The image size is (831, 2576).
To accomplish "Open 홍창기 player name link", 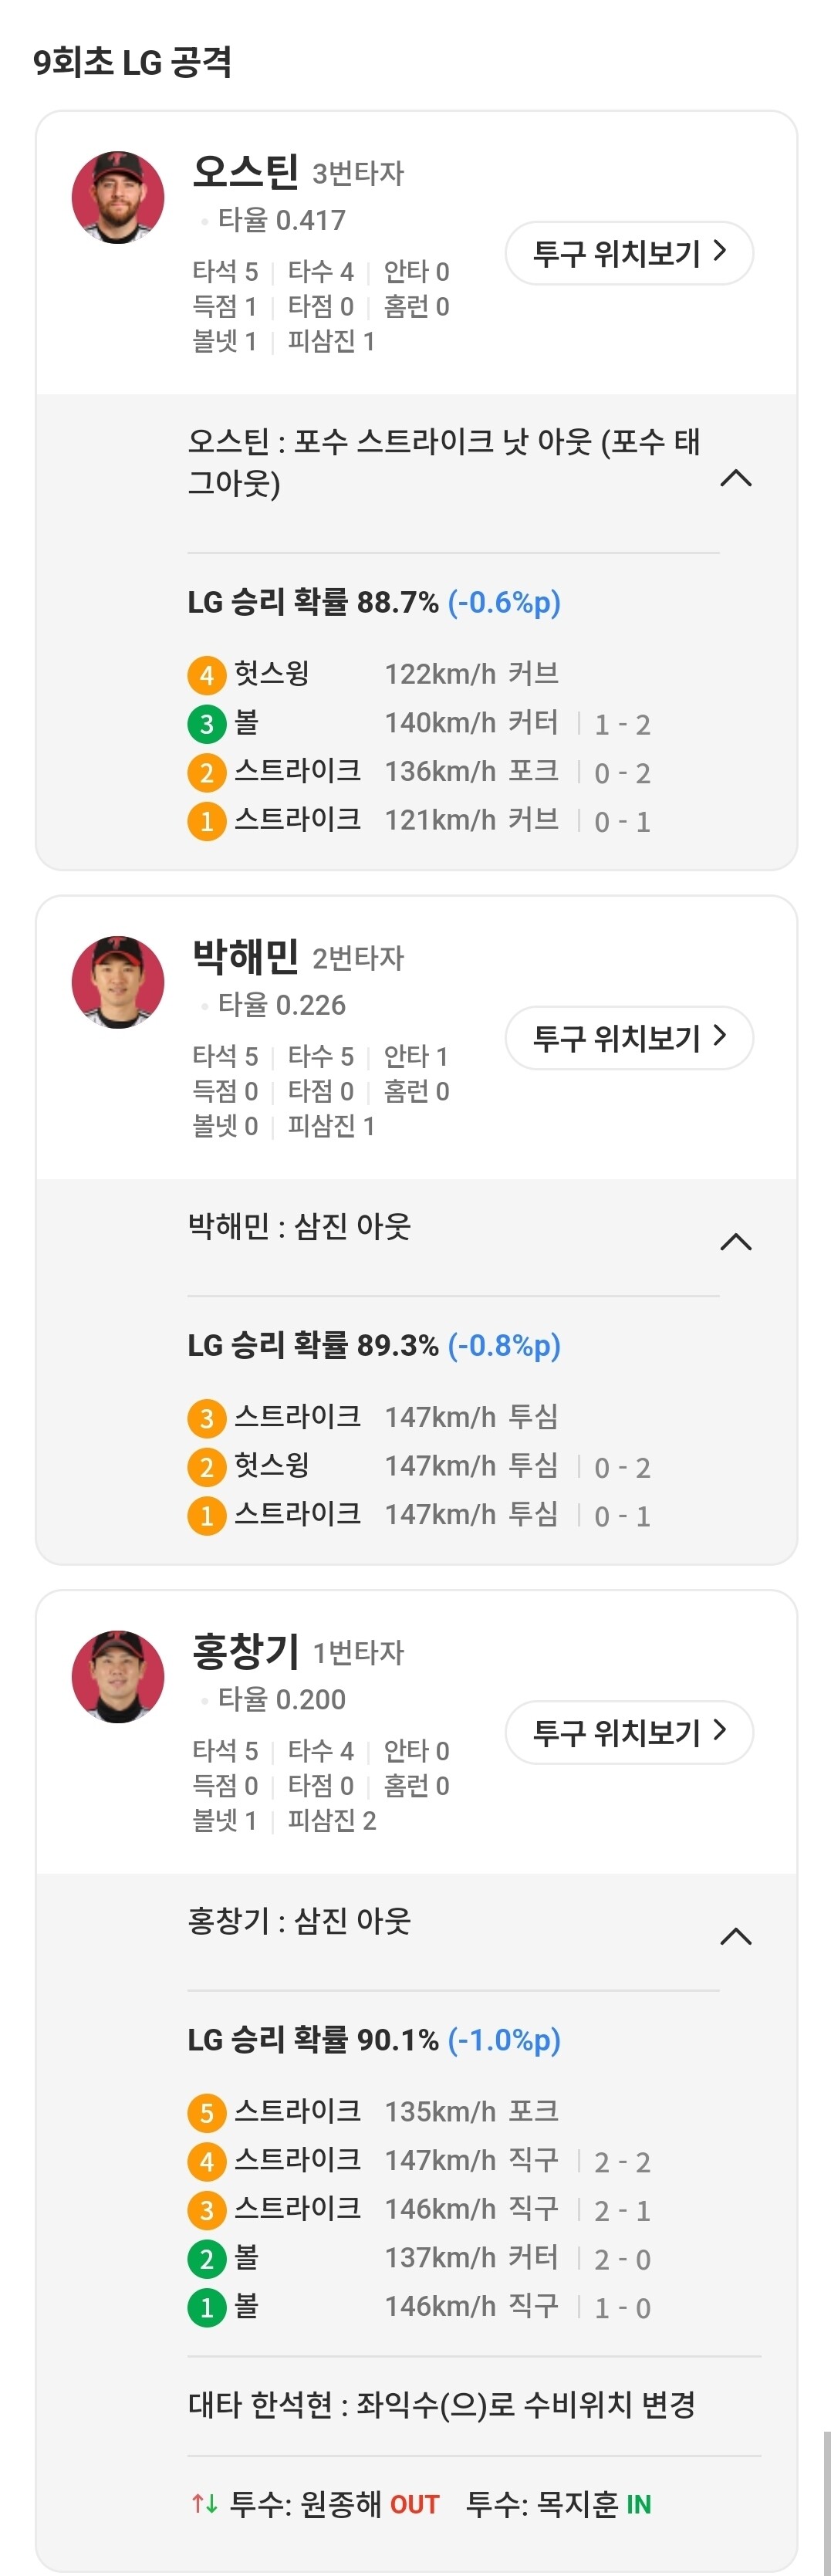I will (245, 1651).
